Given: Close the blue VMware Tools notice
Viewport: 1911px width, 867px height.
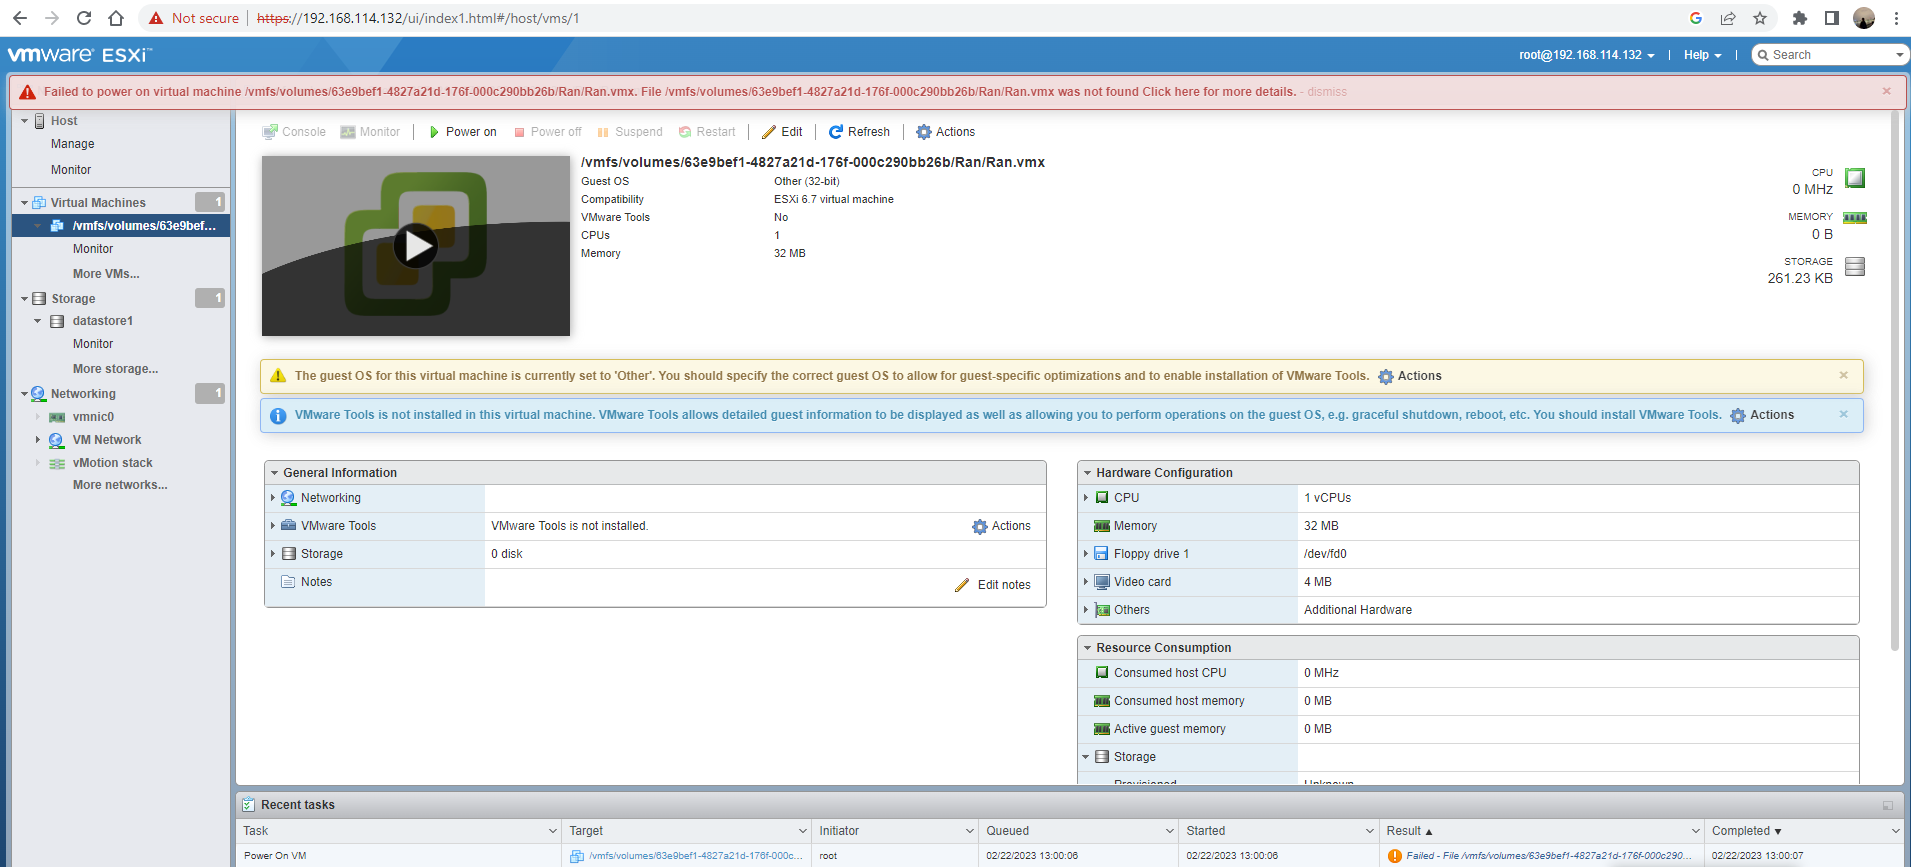Looking at the screenshot, I should [1844, 414].
